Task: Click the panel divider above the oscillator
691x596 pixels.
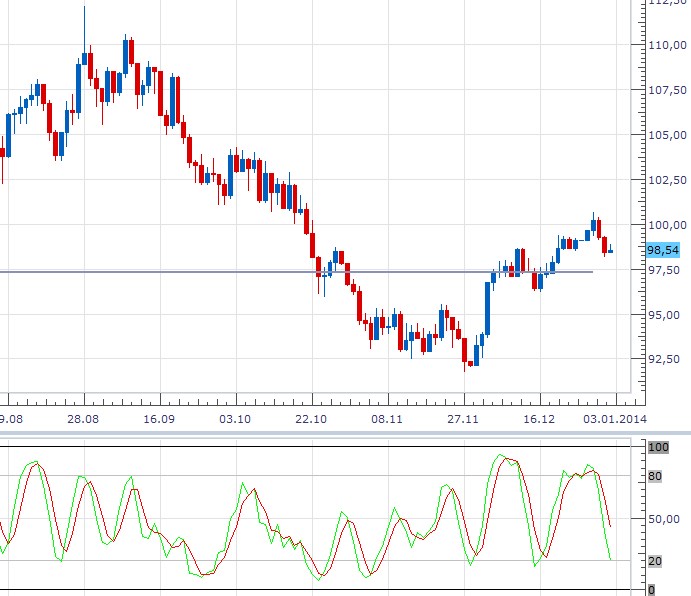Action: (345, 434)
